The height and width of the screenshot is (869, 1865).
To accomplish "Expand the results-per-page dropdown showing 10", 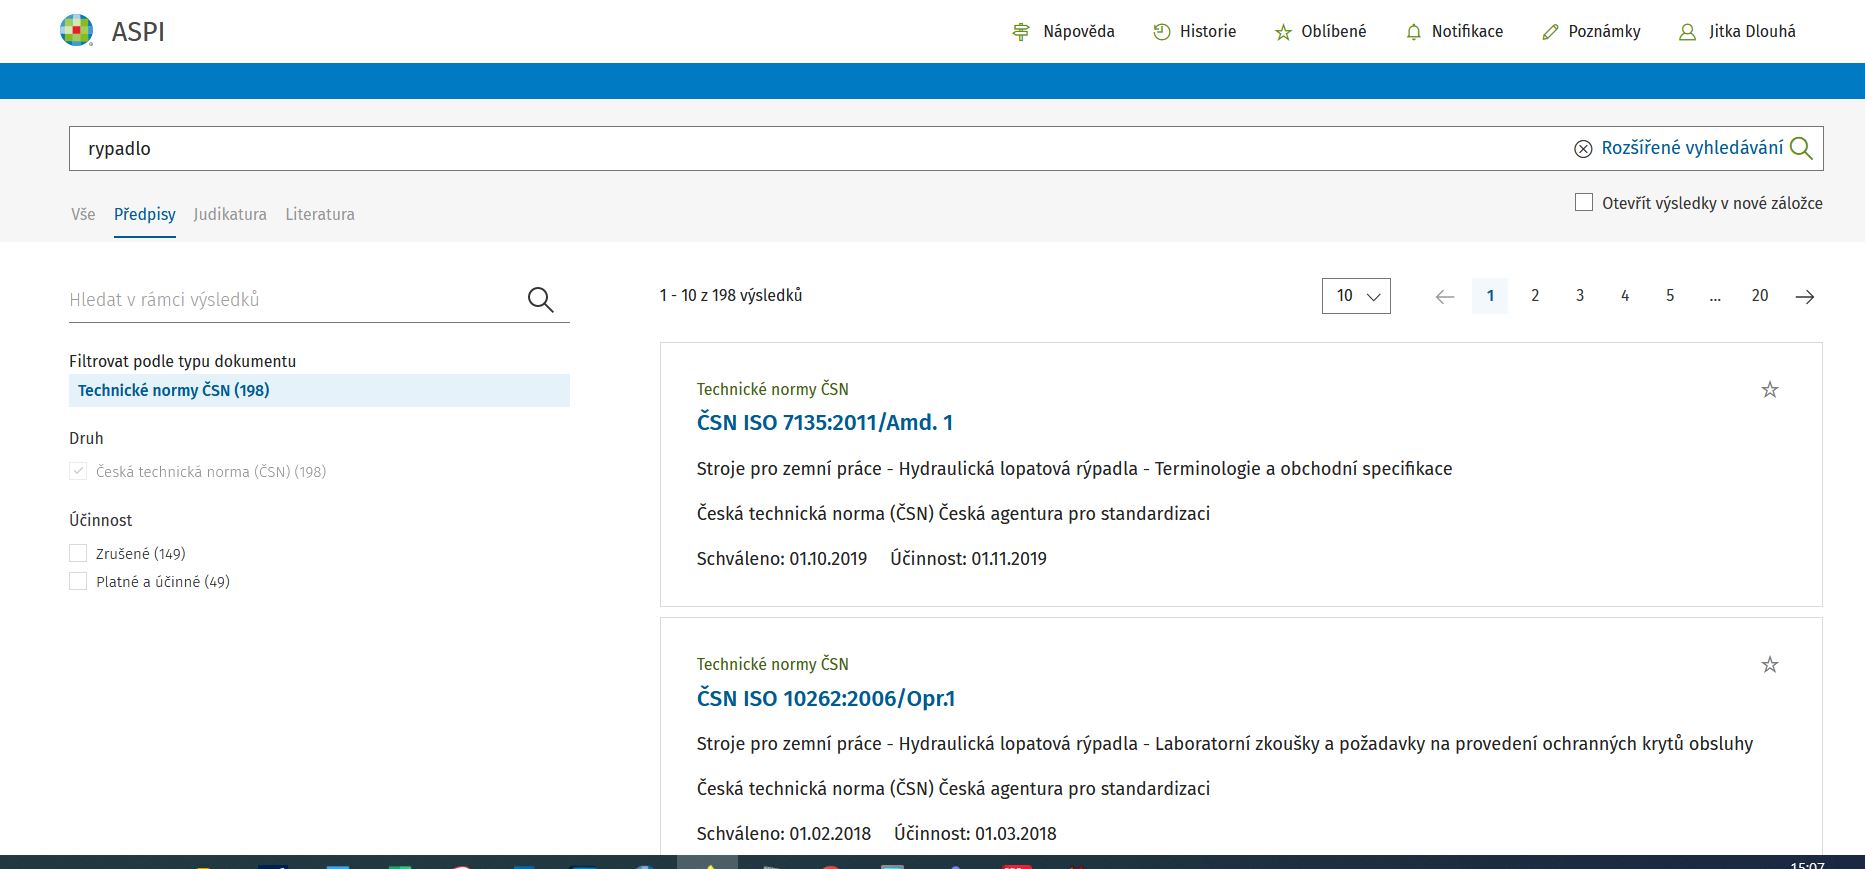I will pyautogui.click(x=1355, y=296).
